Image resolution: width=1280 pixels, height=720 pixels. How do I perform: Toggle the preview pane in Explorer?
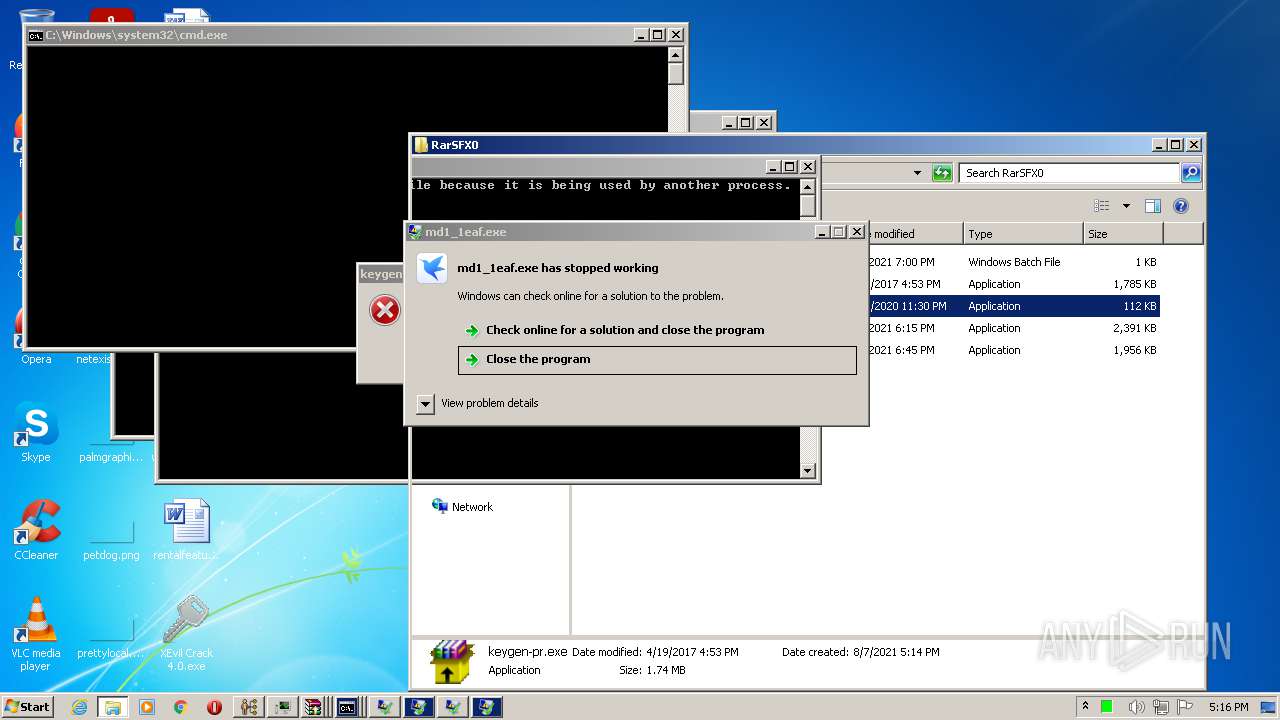pyautogui.click(x=1153, y=206)
